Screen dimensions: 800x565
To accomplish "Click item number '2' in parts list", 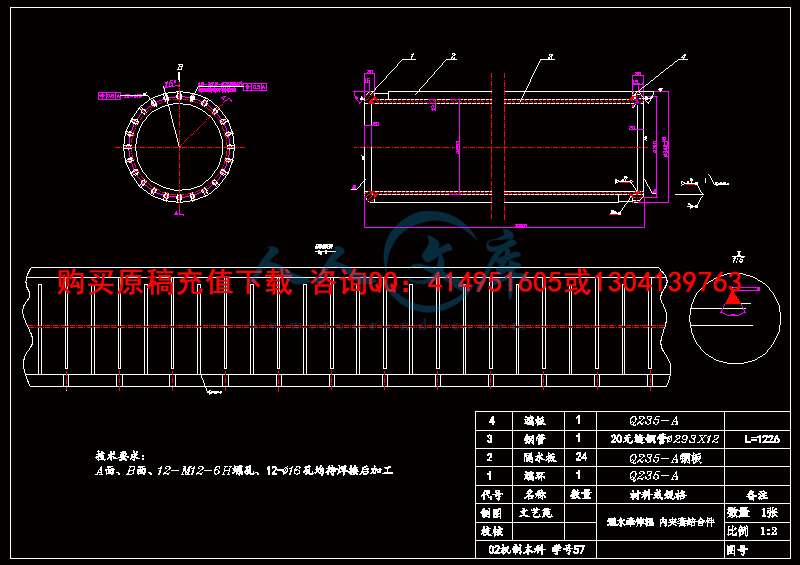I will (490, 457).
